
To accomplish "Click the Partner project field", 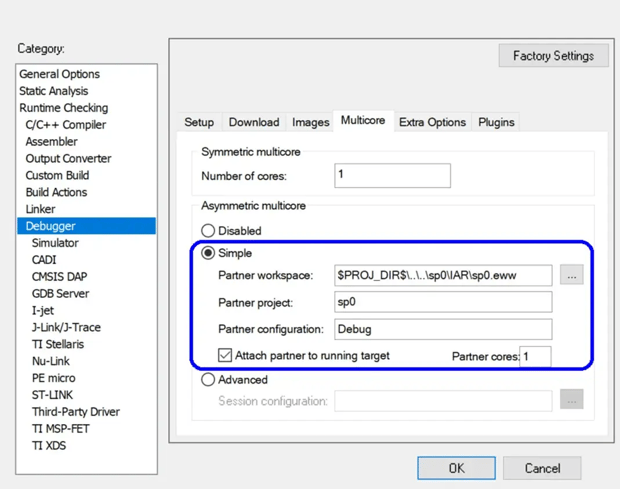I will [443, 302].
